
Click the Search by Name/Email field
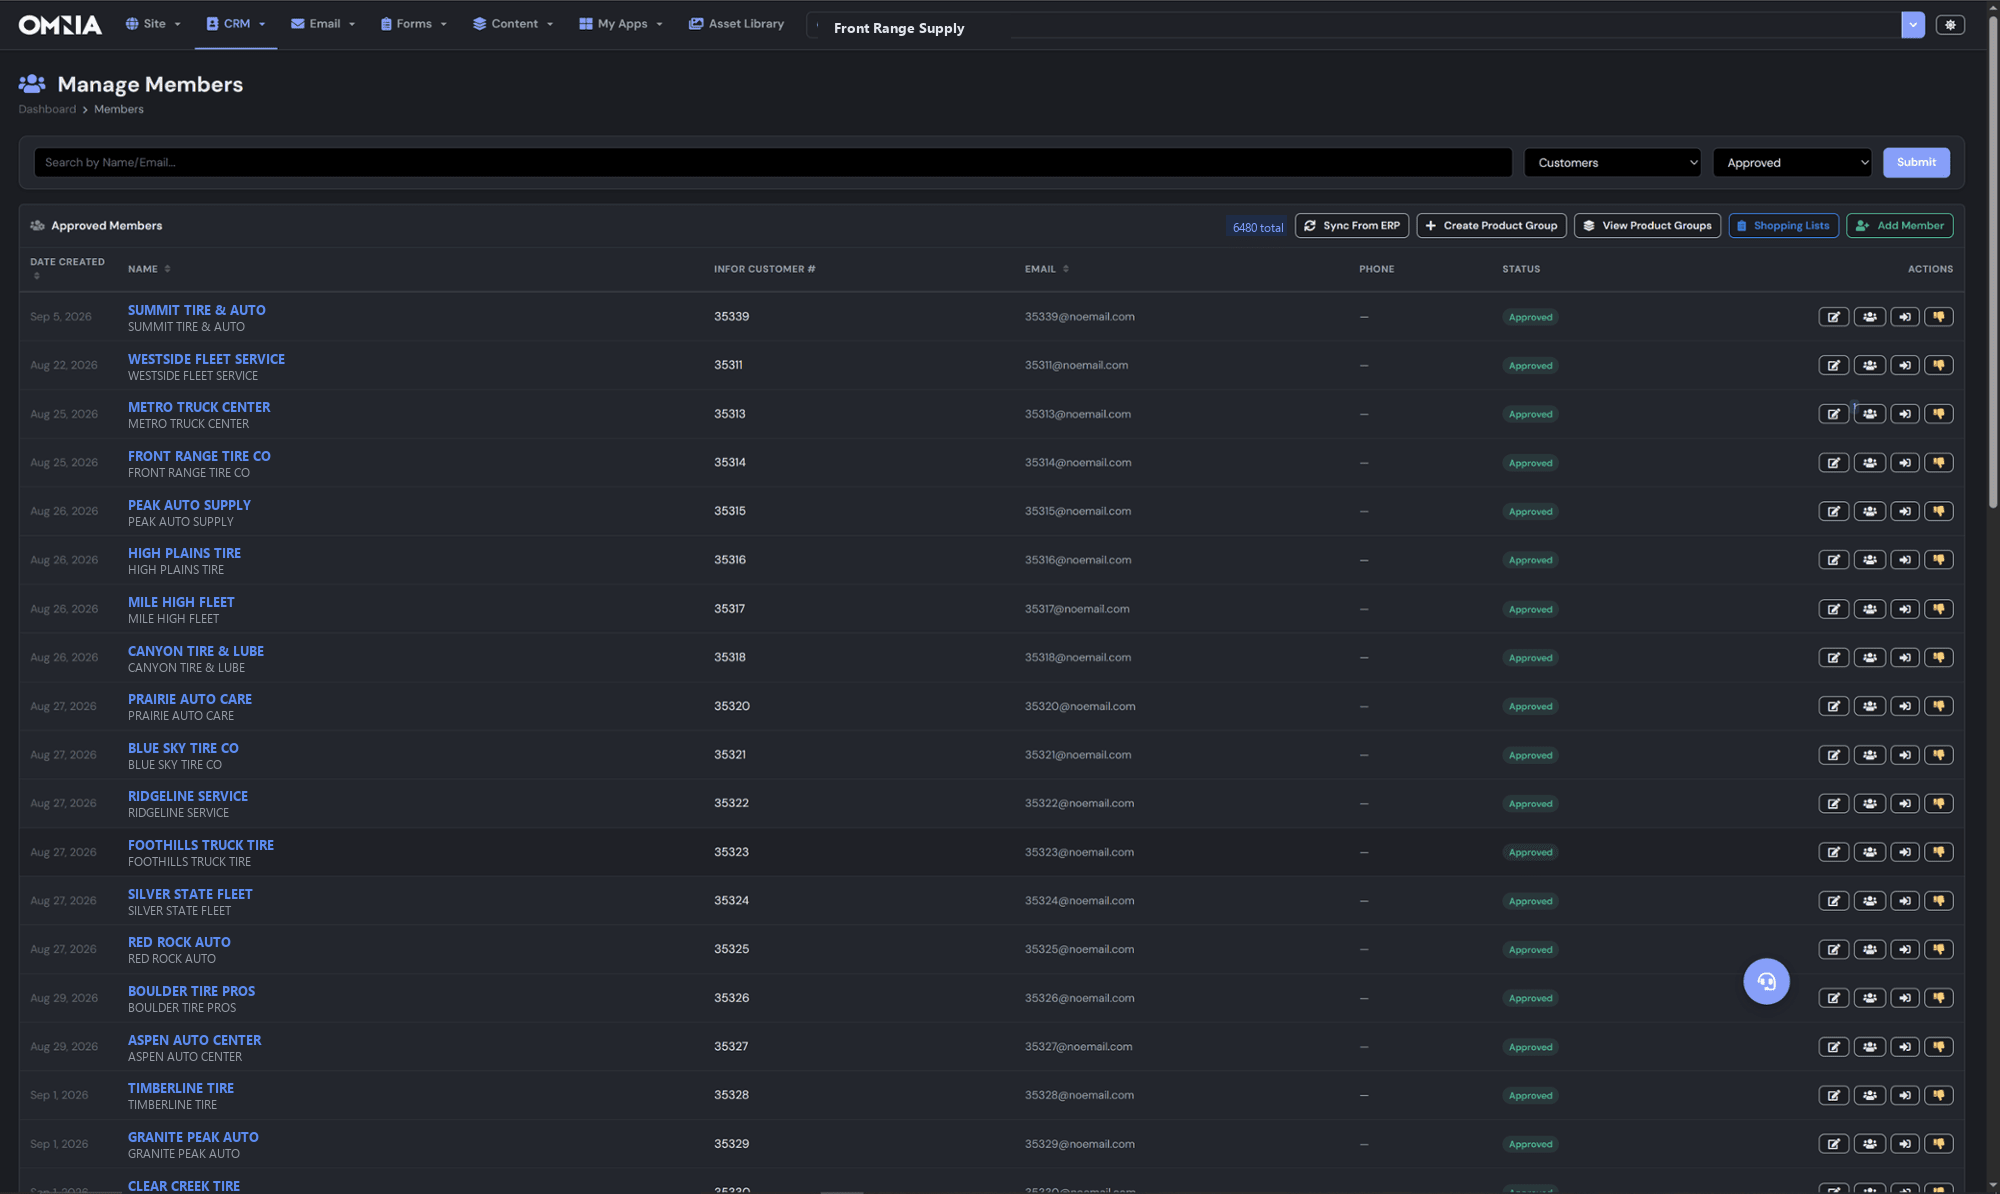pos(772,163)
